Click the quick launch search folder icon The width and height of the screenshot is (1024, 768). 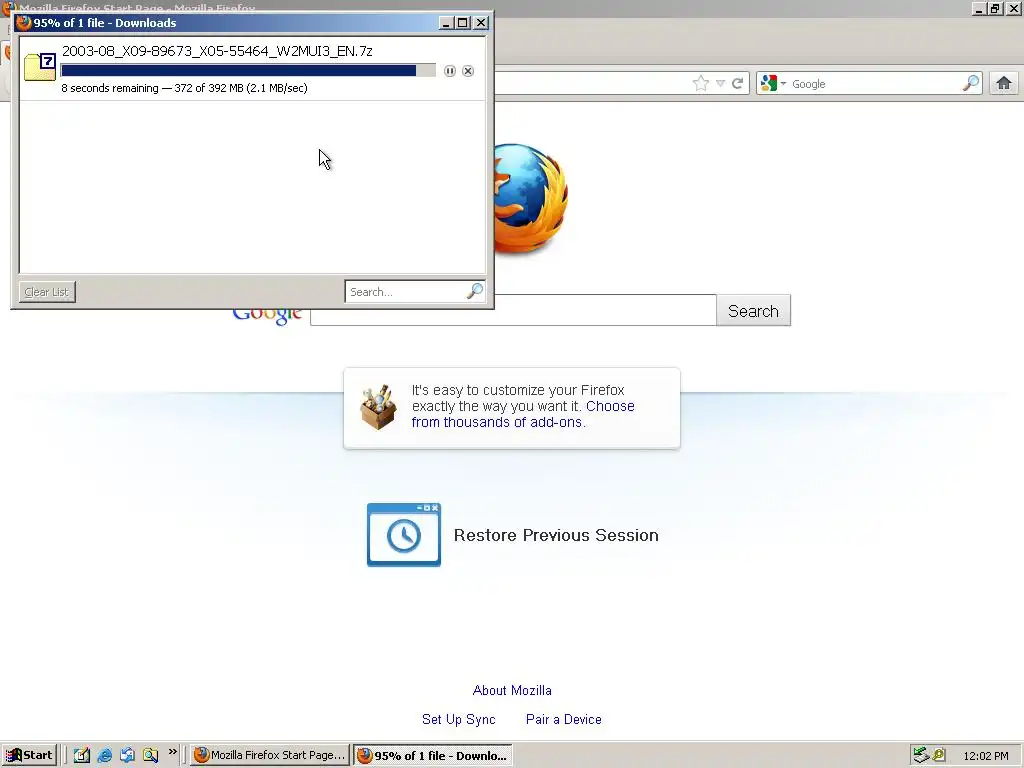[x=150, y=756]
